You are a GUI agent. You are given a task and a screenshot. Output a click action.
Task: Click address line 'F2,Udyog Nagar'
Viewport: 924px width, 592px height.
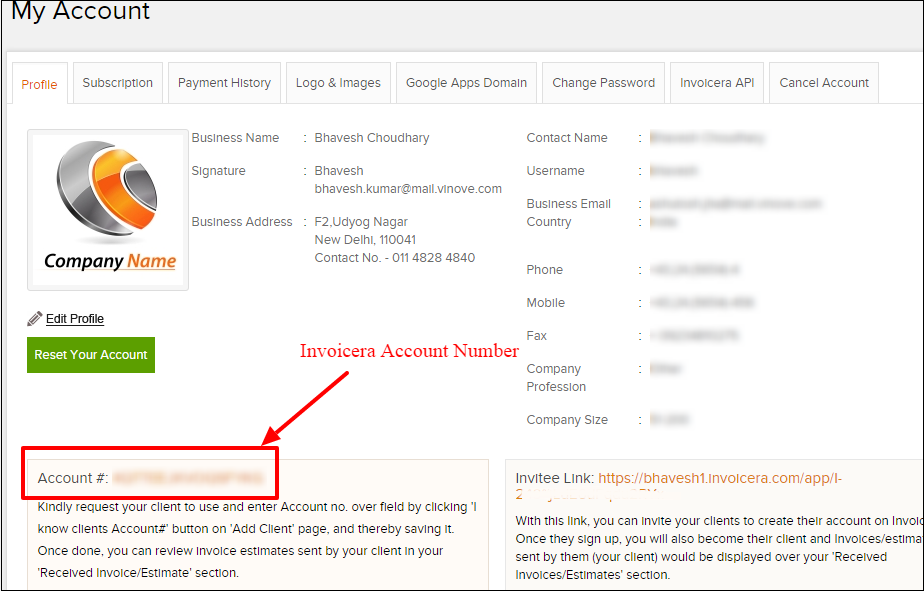[361, 222]
